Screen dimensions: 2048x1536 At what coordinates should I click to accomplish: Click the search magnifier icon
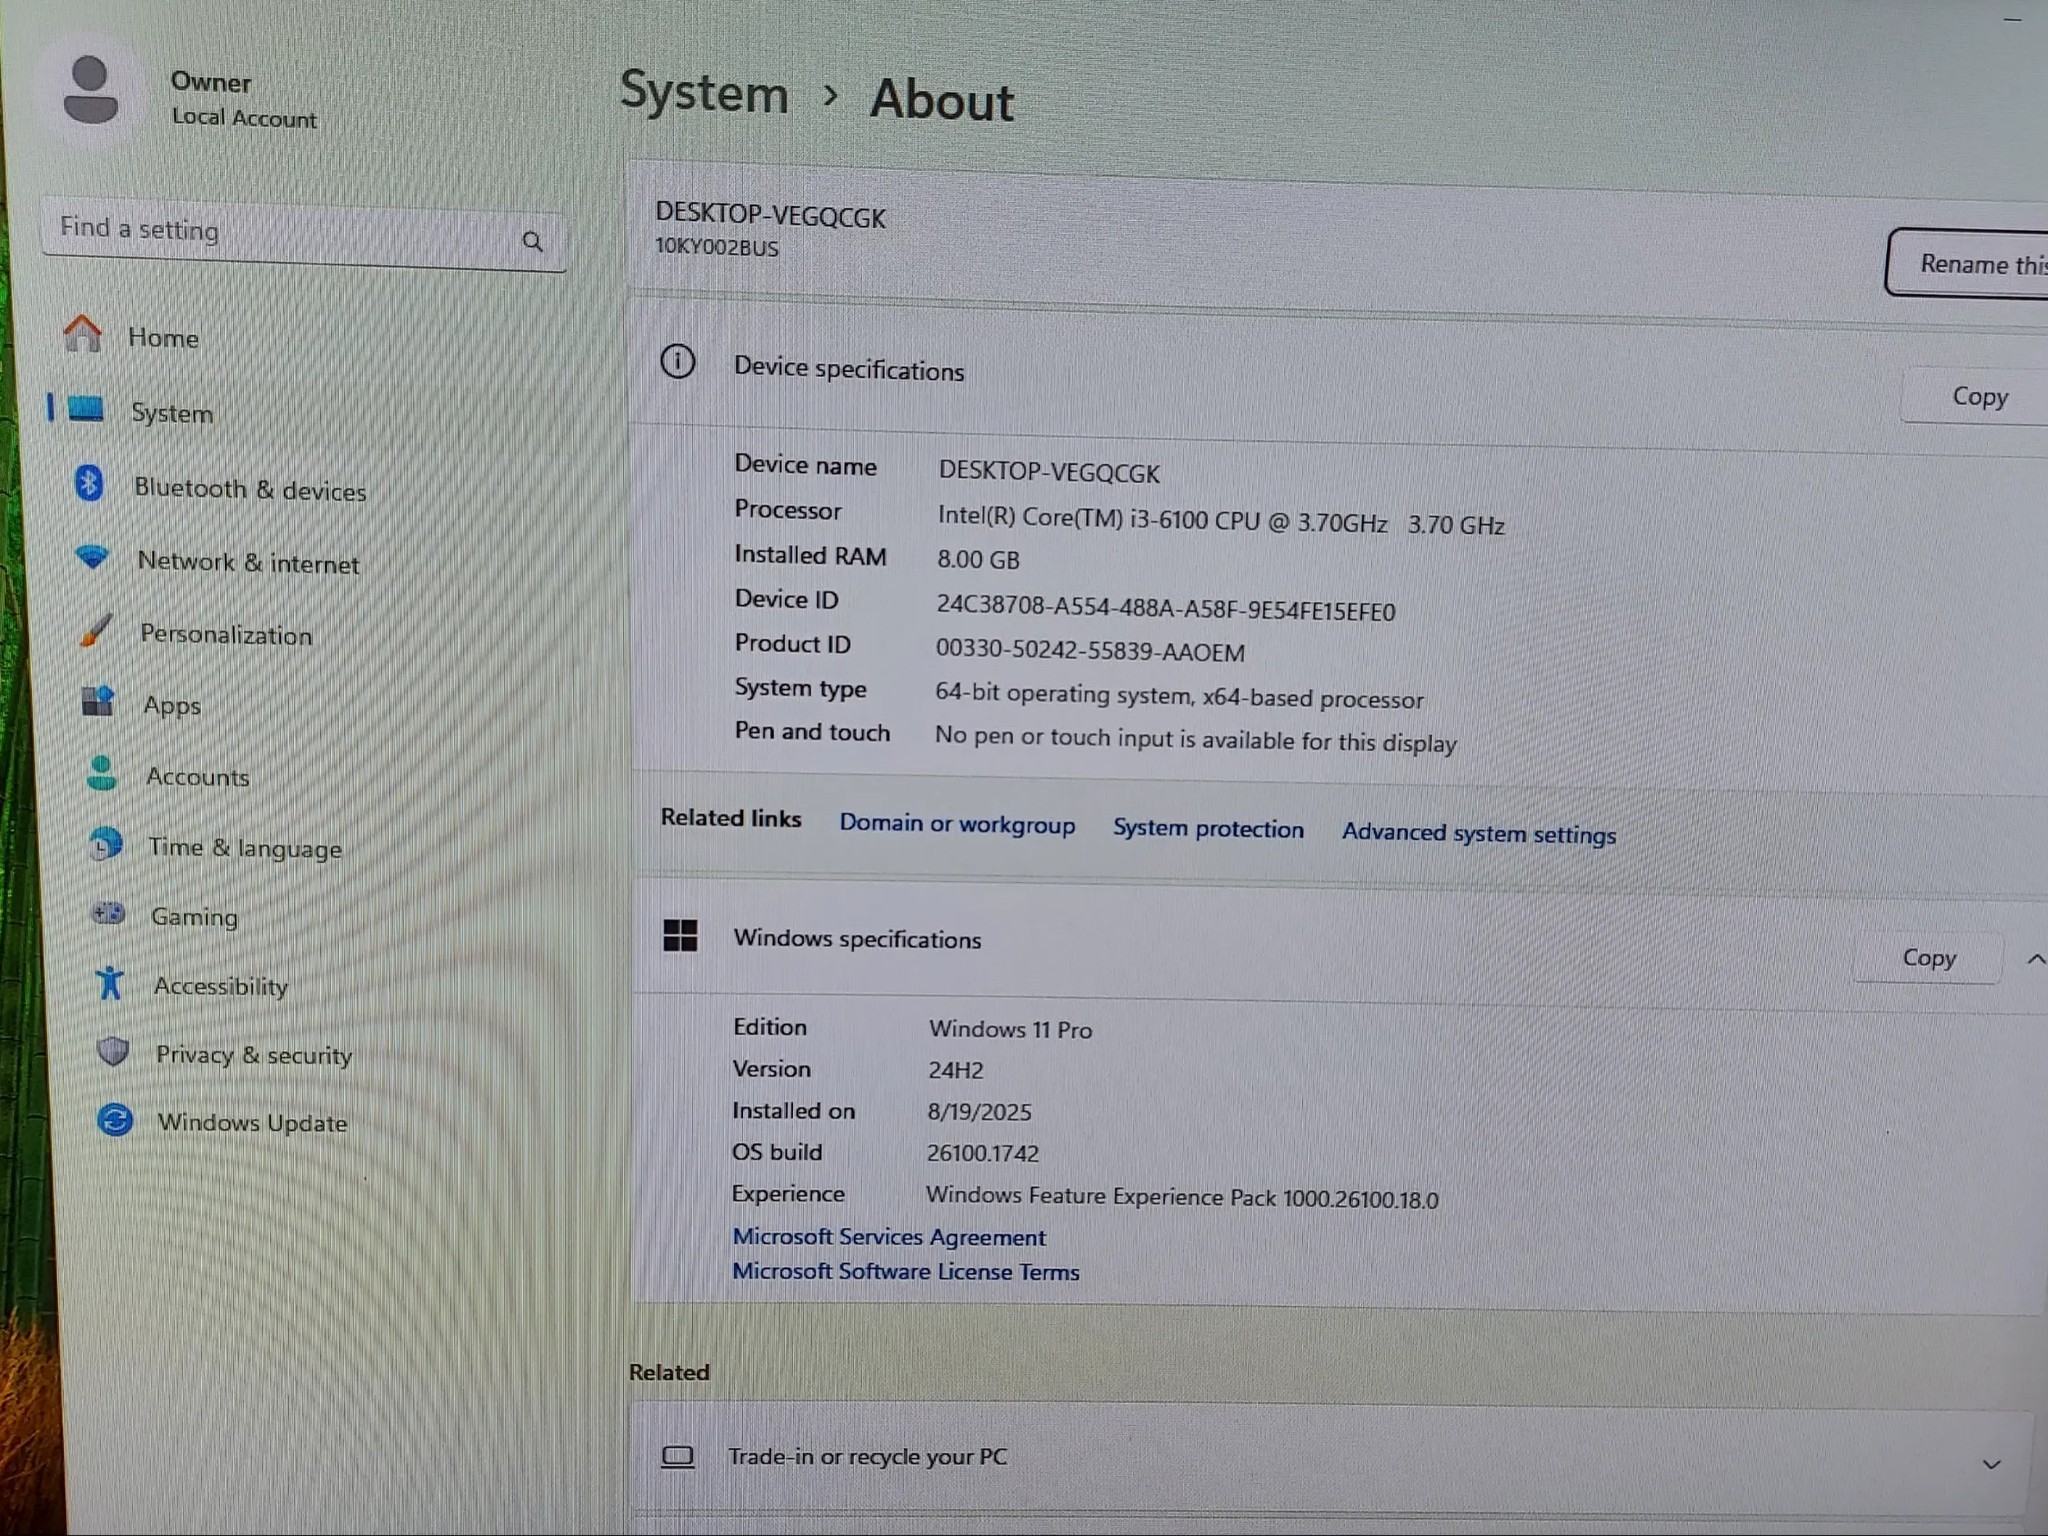pos(533,241)
